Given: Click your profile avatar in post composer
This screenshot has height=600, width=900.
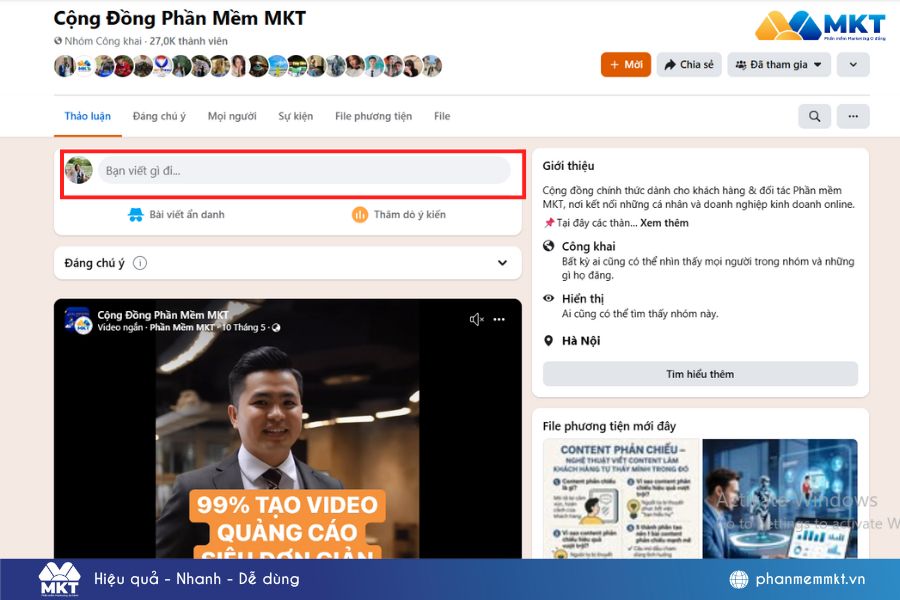Looking at the screenshot, I should pyautogui.click(x=79, y=171).
